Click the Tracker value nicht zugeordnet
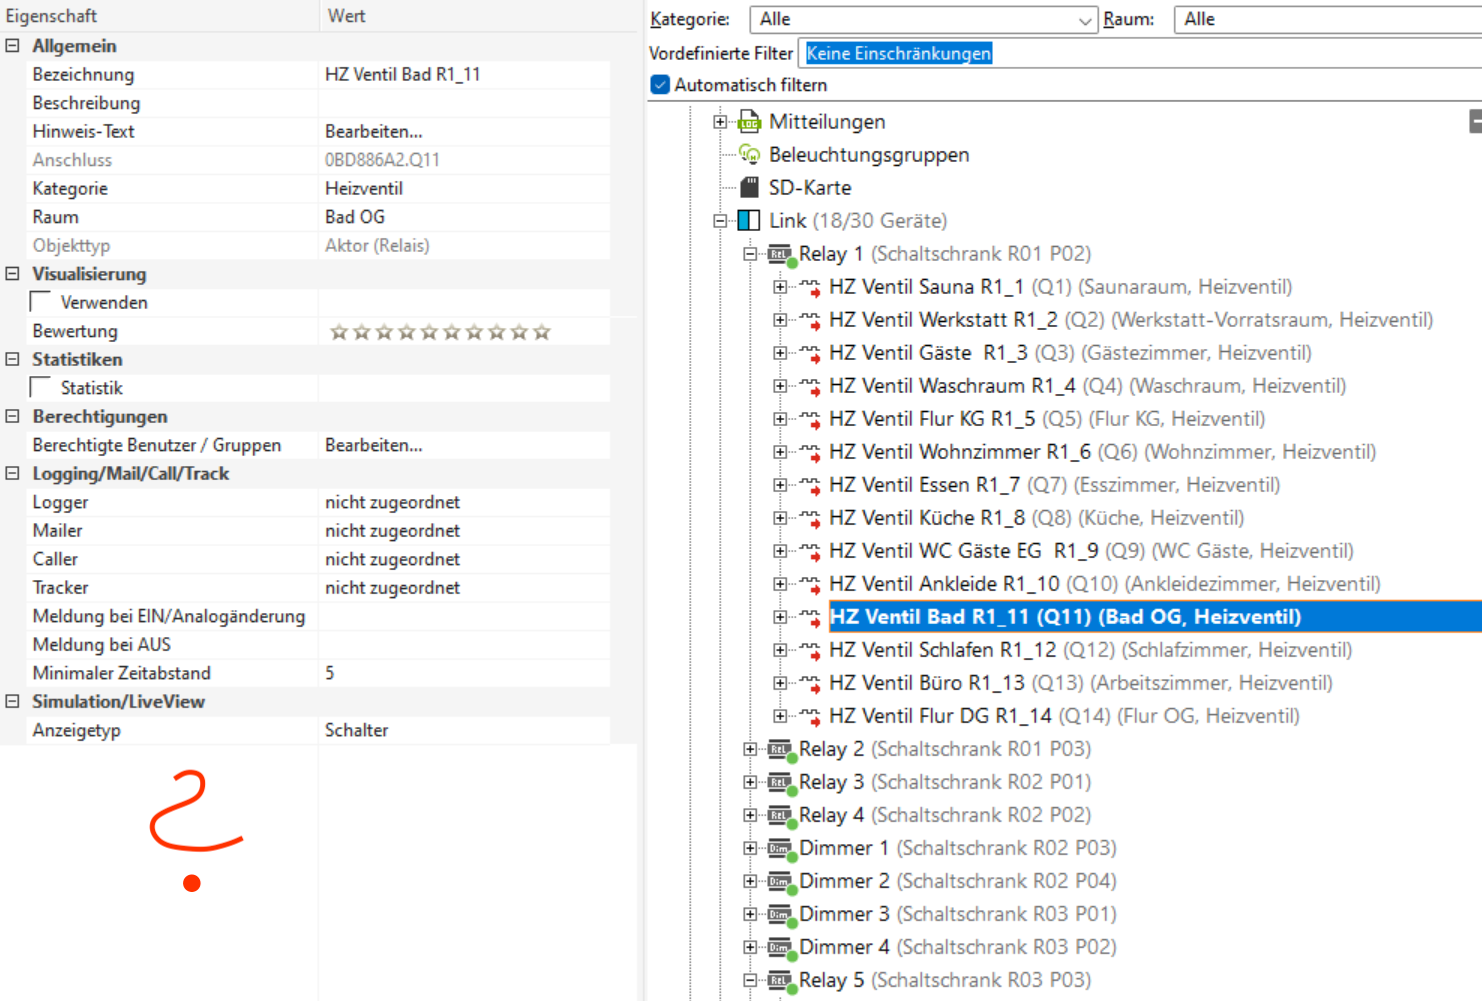This screenshot has height=1001, width=1482. click(x=393, y=588)
